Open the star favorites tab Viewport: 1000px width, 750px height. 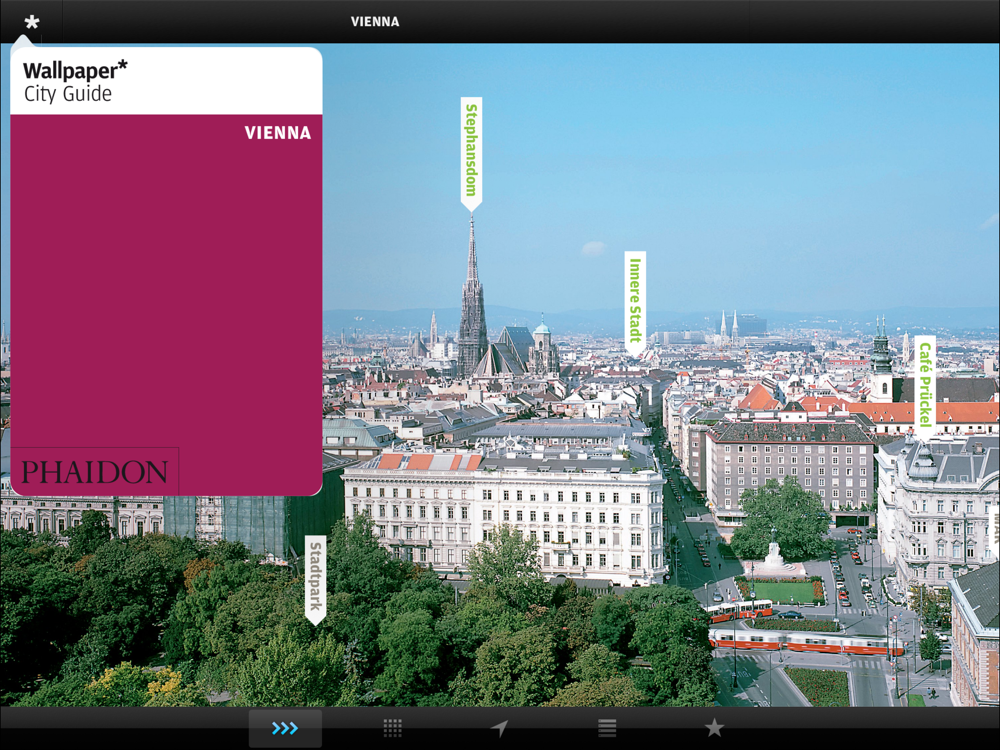click(x=714, y=728)
